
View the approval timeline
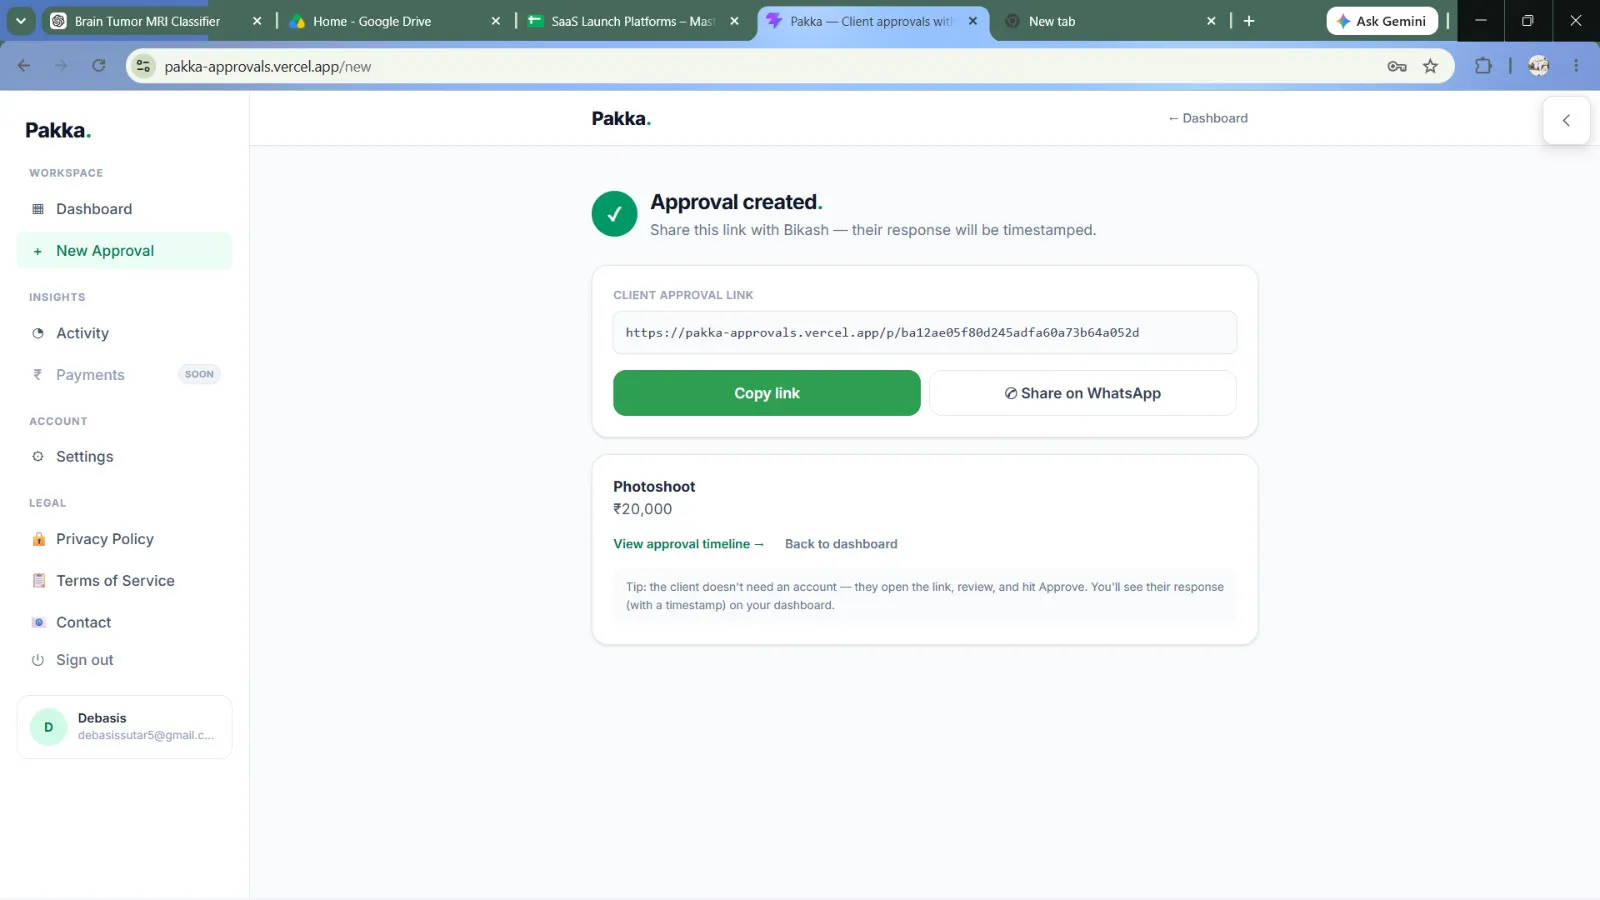(689, 544)
